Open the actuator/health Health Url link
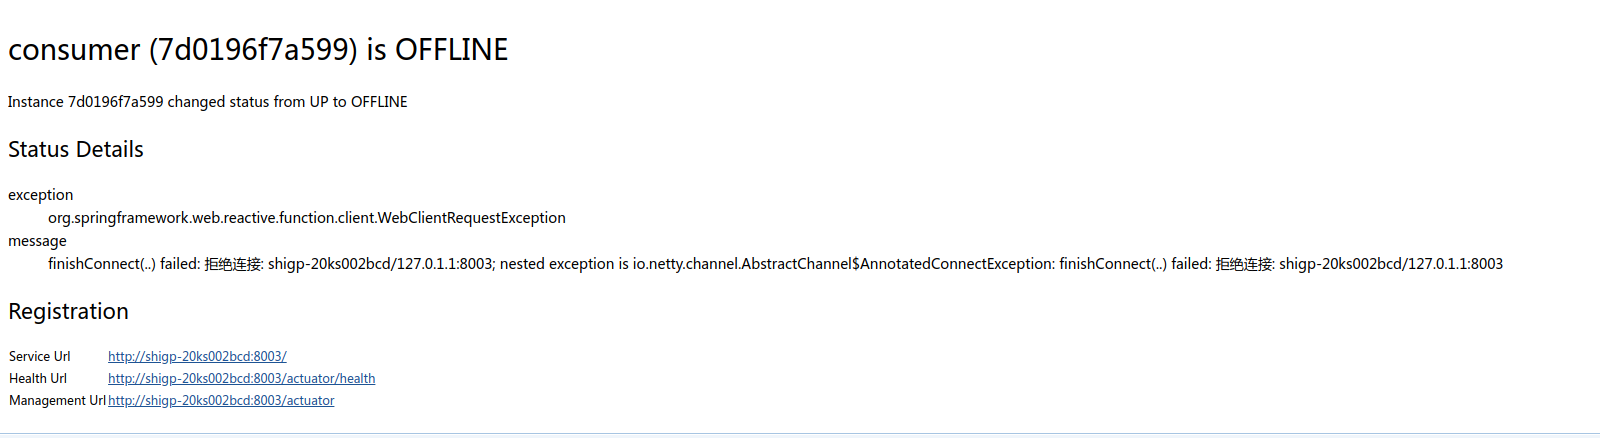The width and height of the screenshot is (1600, 438). [241, 378]
